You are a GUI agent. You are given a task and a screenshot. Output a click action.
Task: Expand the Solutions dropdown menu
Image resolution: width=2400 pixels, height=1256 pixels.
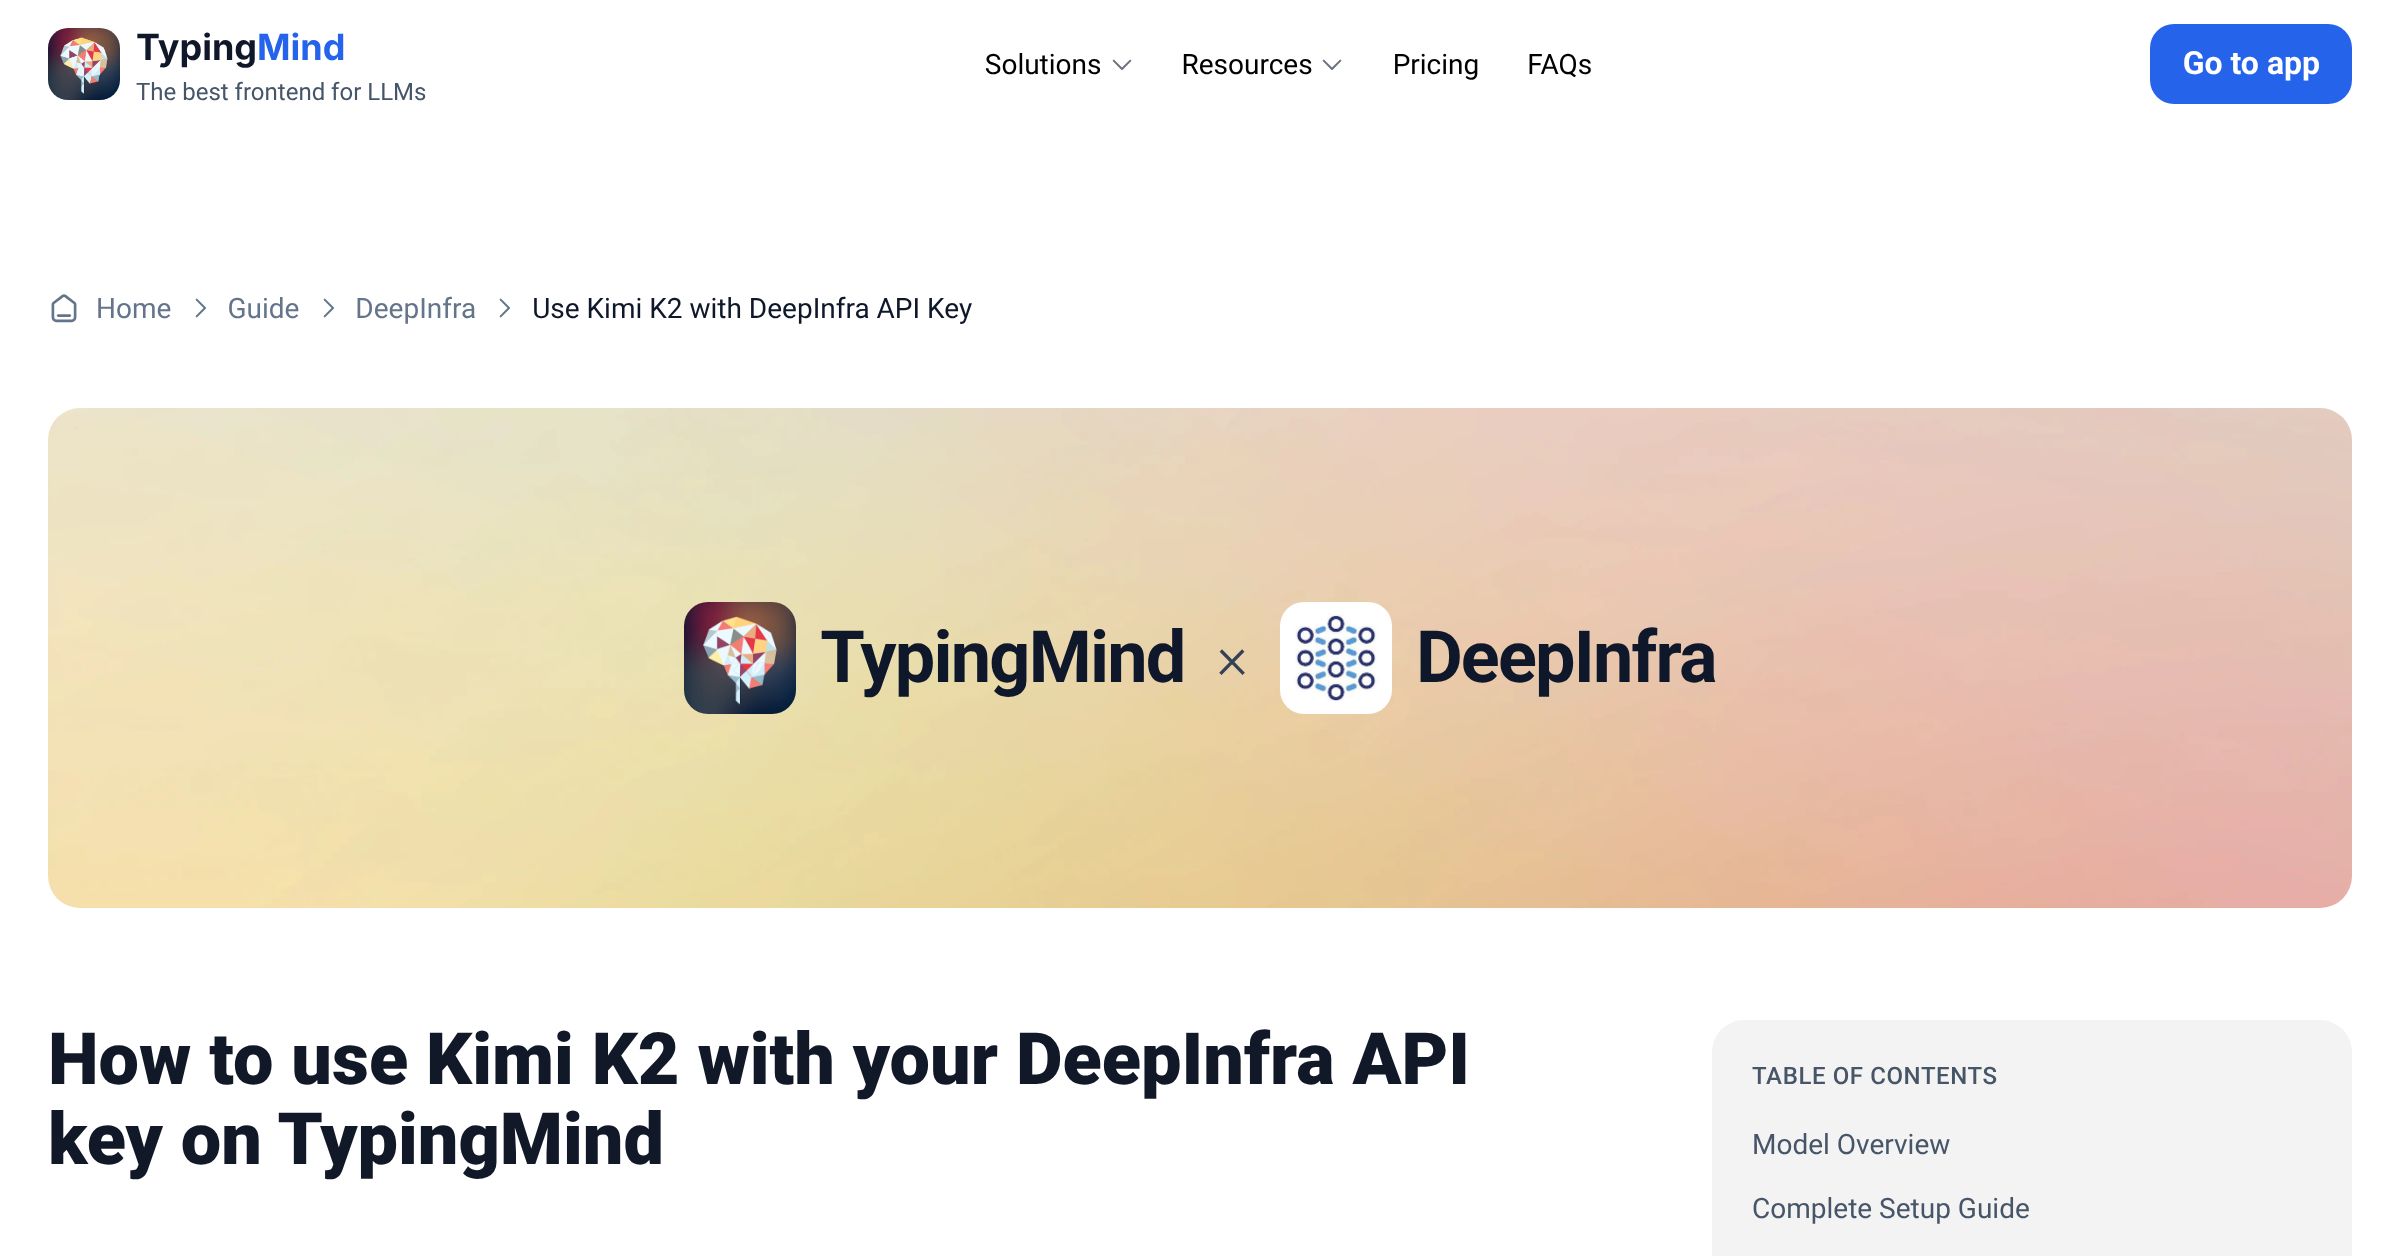(x=1058, y=65)
